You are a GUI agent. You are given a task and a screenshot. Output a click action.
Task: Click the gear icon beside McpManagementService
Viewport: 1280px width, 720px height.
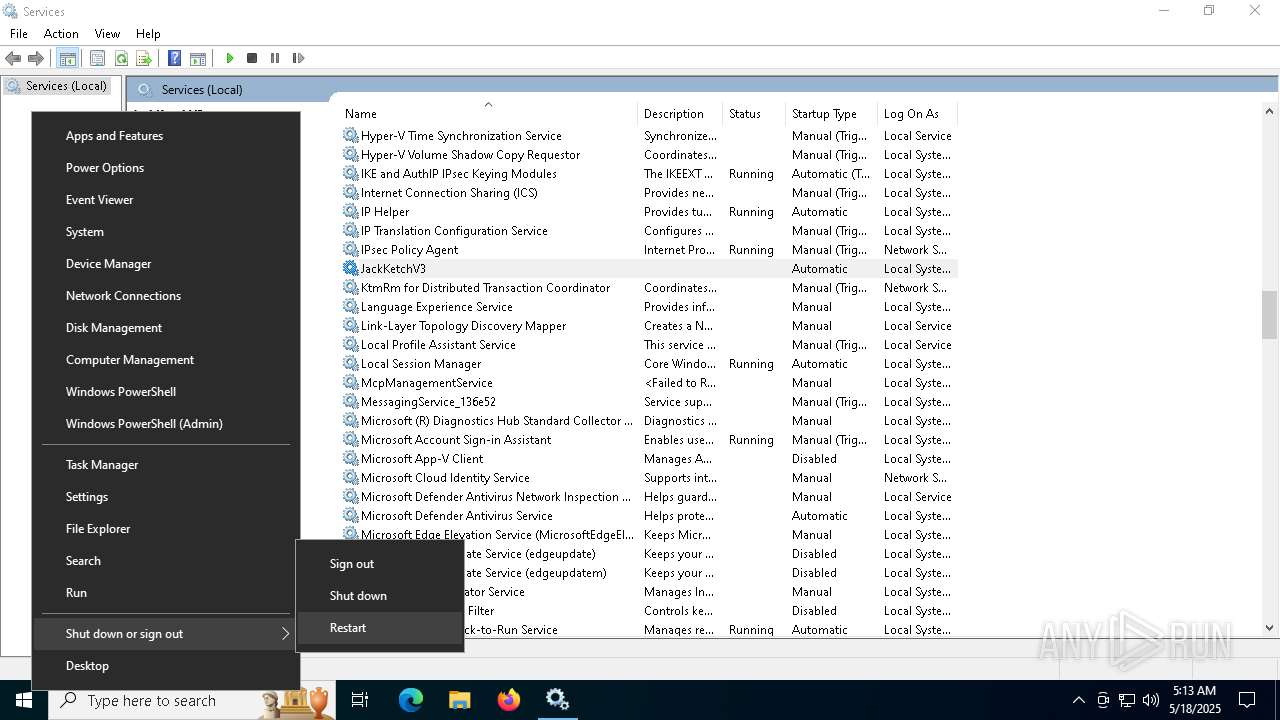350,382
